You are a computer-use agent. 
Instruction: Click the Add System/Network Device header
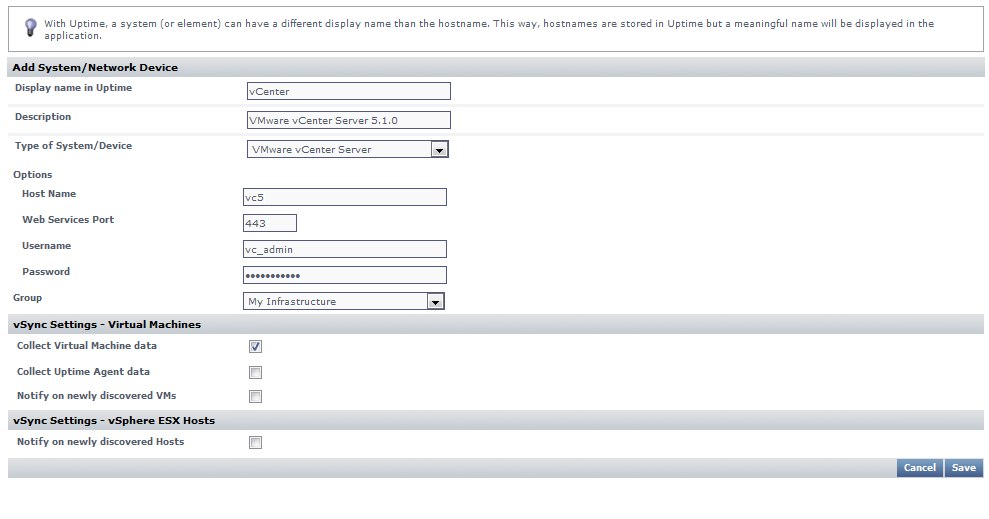point(95,68)
